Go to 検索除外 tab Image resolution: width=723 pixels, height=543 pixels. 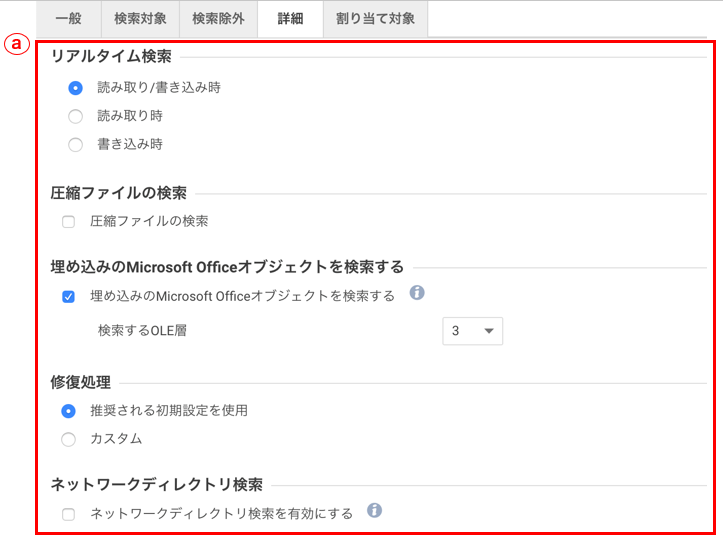pos(218,18)
